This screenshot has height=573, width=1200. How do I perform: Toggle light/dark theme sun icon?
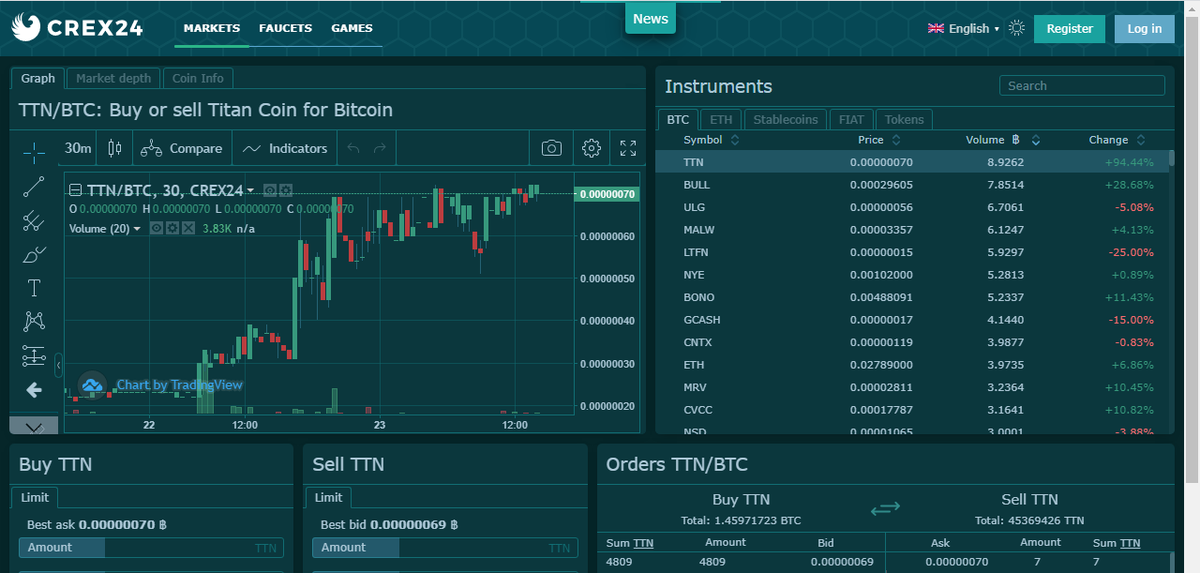point(1017,28)
